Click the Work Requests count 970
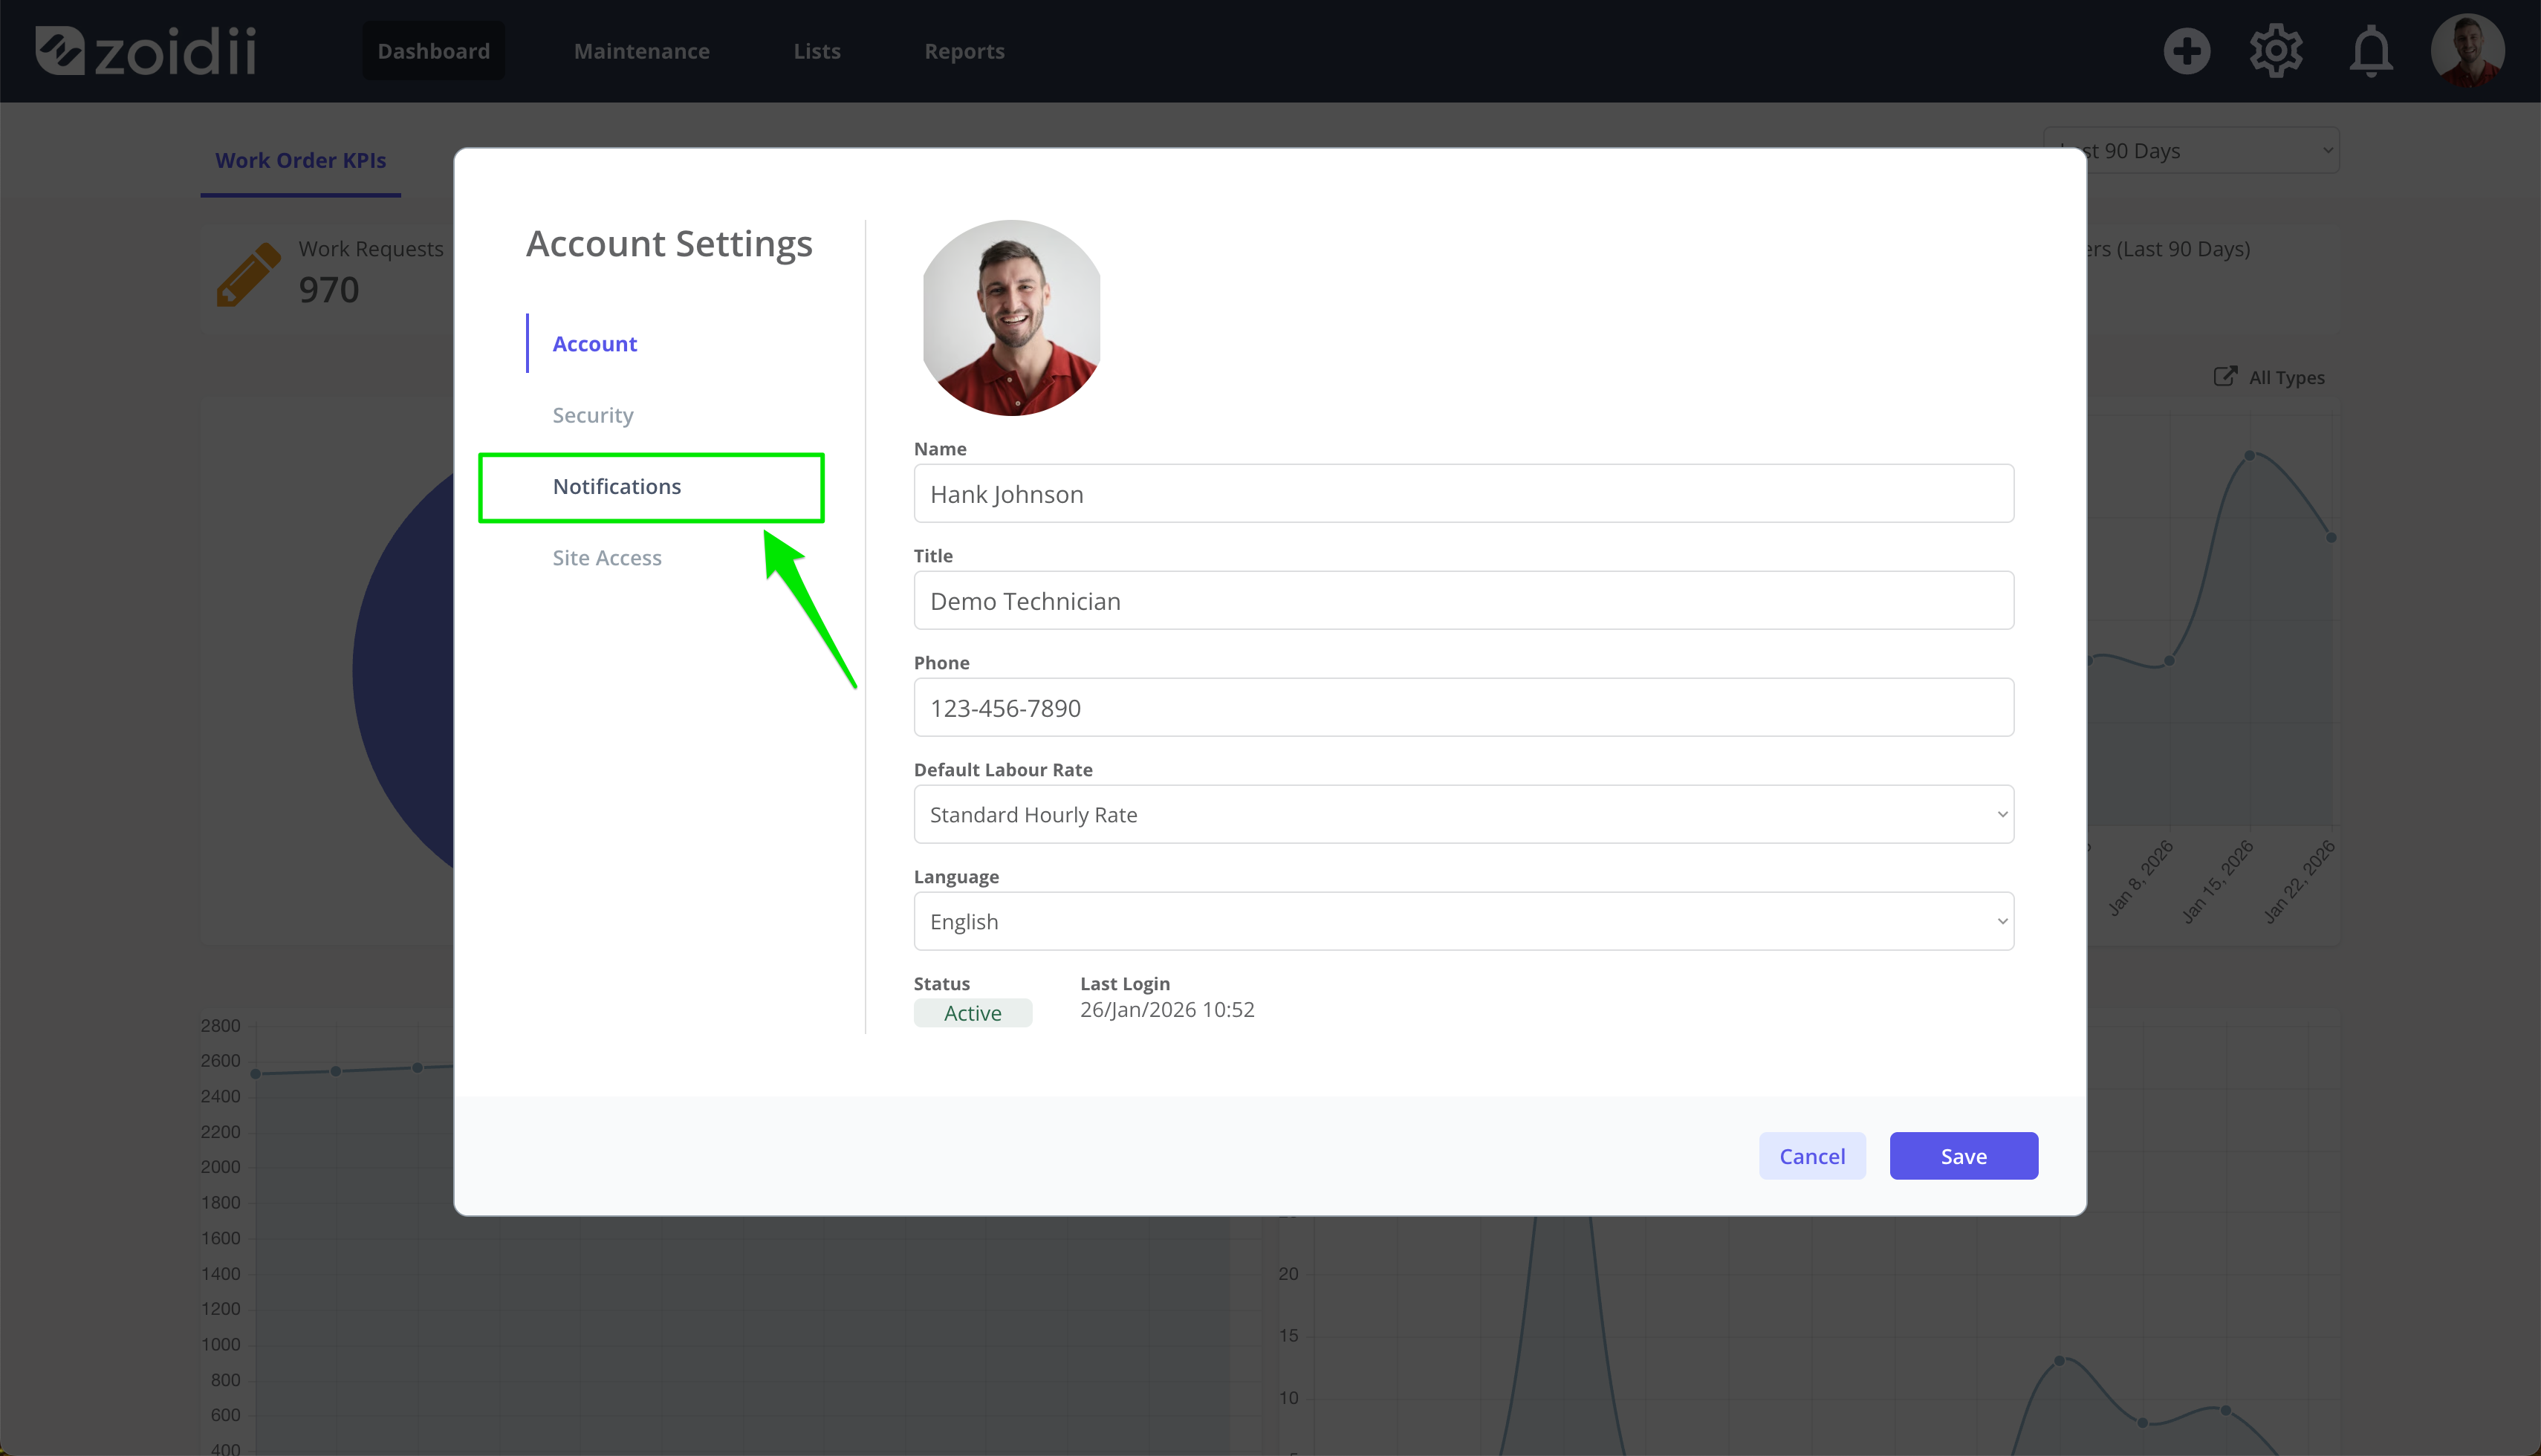 point(329,290)
